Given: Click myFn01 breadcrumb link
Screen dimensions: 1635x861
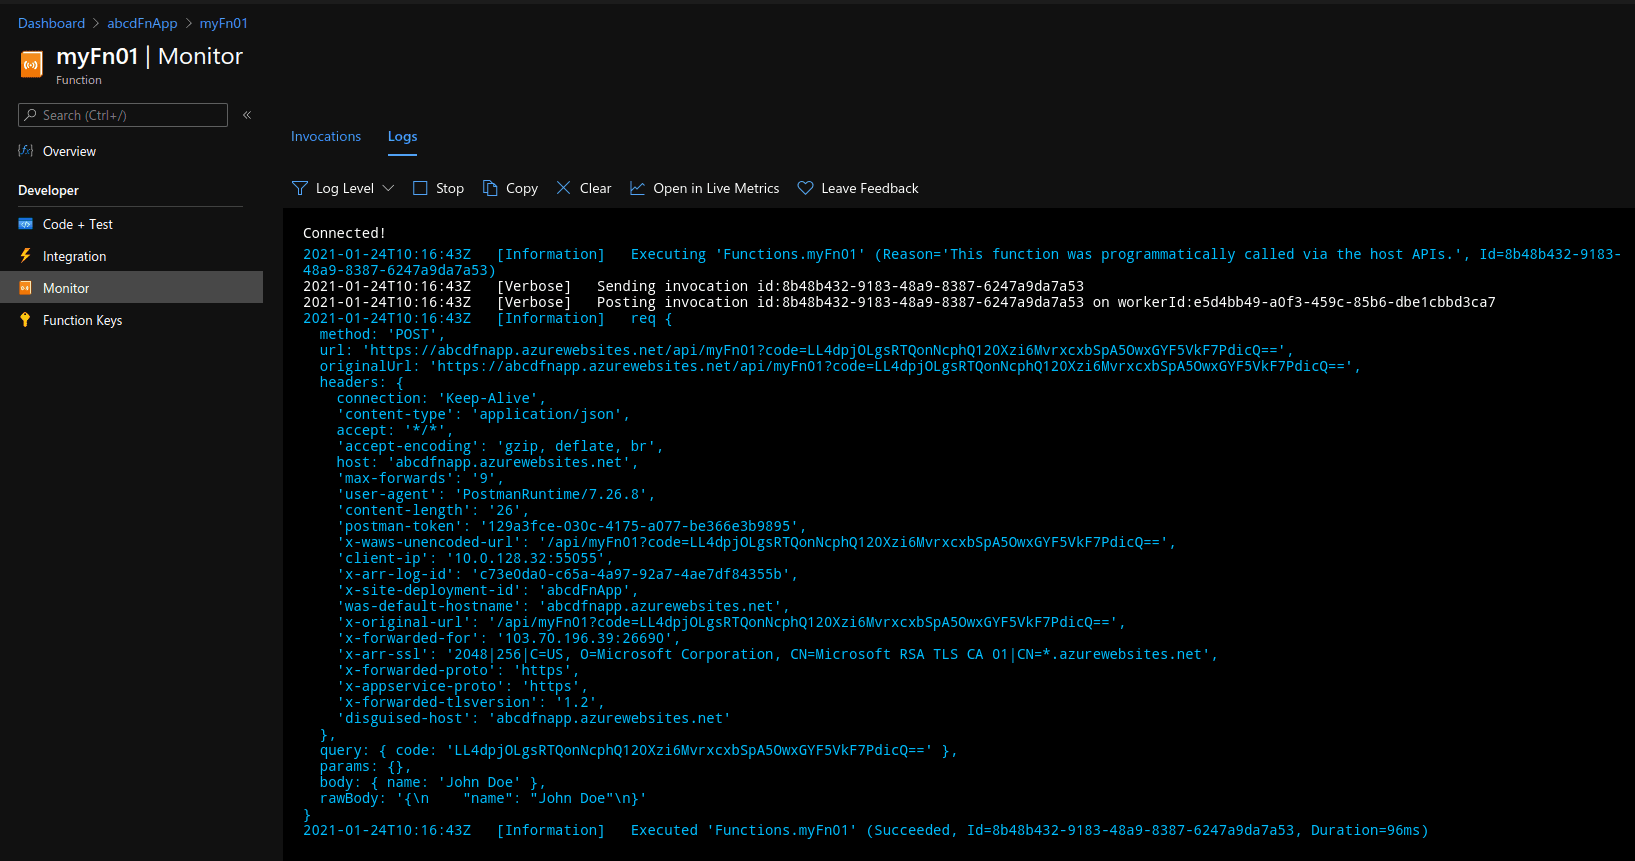Looking at the screenshot, I should point(223,23).
